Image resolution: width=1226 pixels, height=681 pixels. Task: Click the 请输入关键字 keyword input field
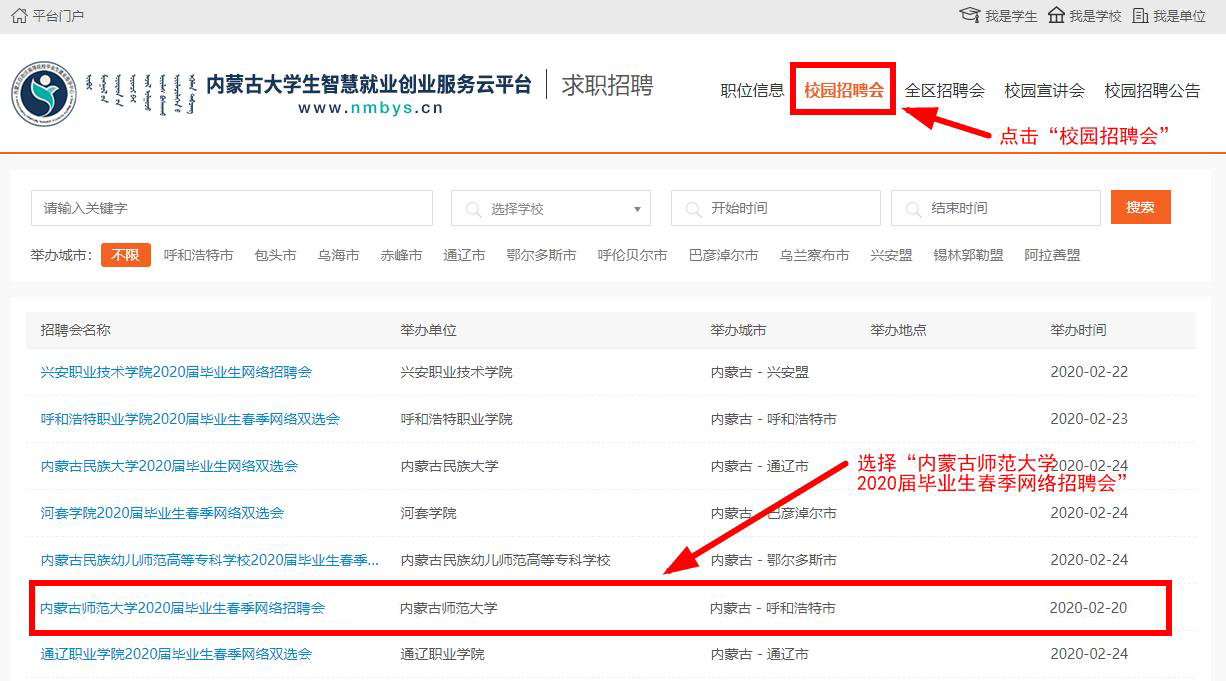(x=232, y=208)
